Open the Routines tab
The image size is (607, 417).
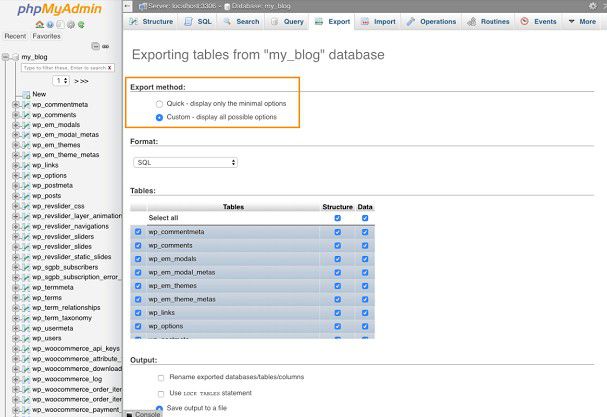click(x=488, y=22)
